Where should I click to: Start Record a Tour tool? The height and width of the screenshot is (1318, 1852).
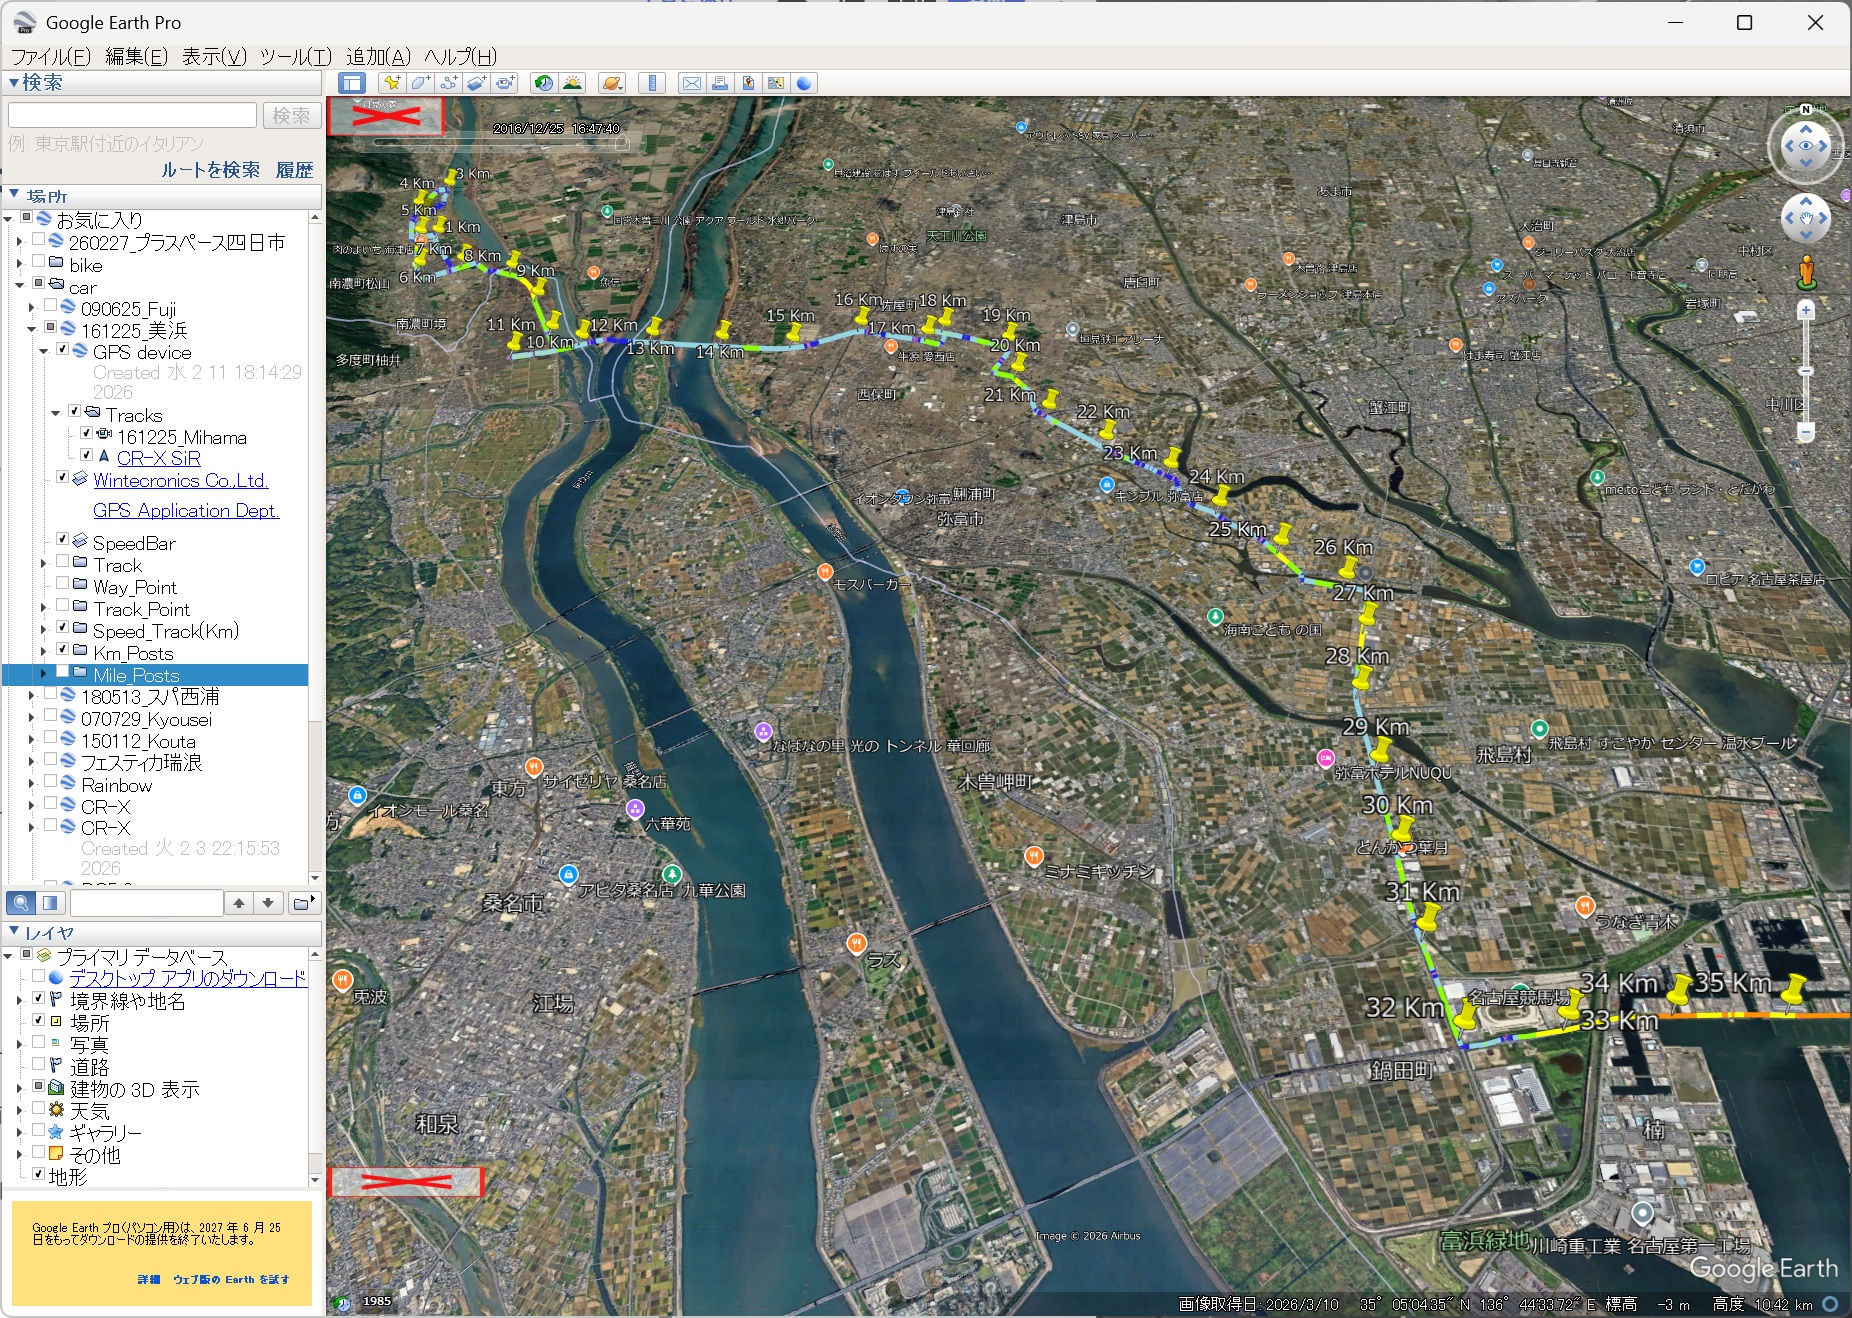pyautogui.click(x=505, y=83)
